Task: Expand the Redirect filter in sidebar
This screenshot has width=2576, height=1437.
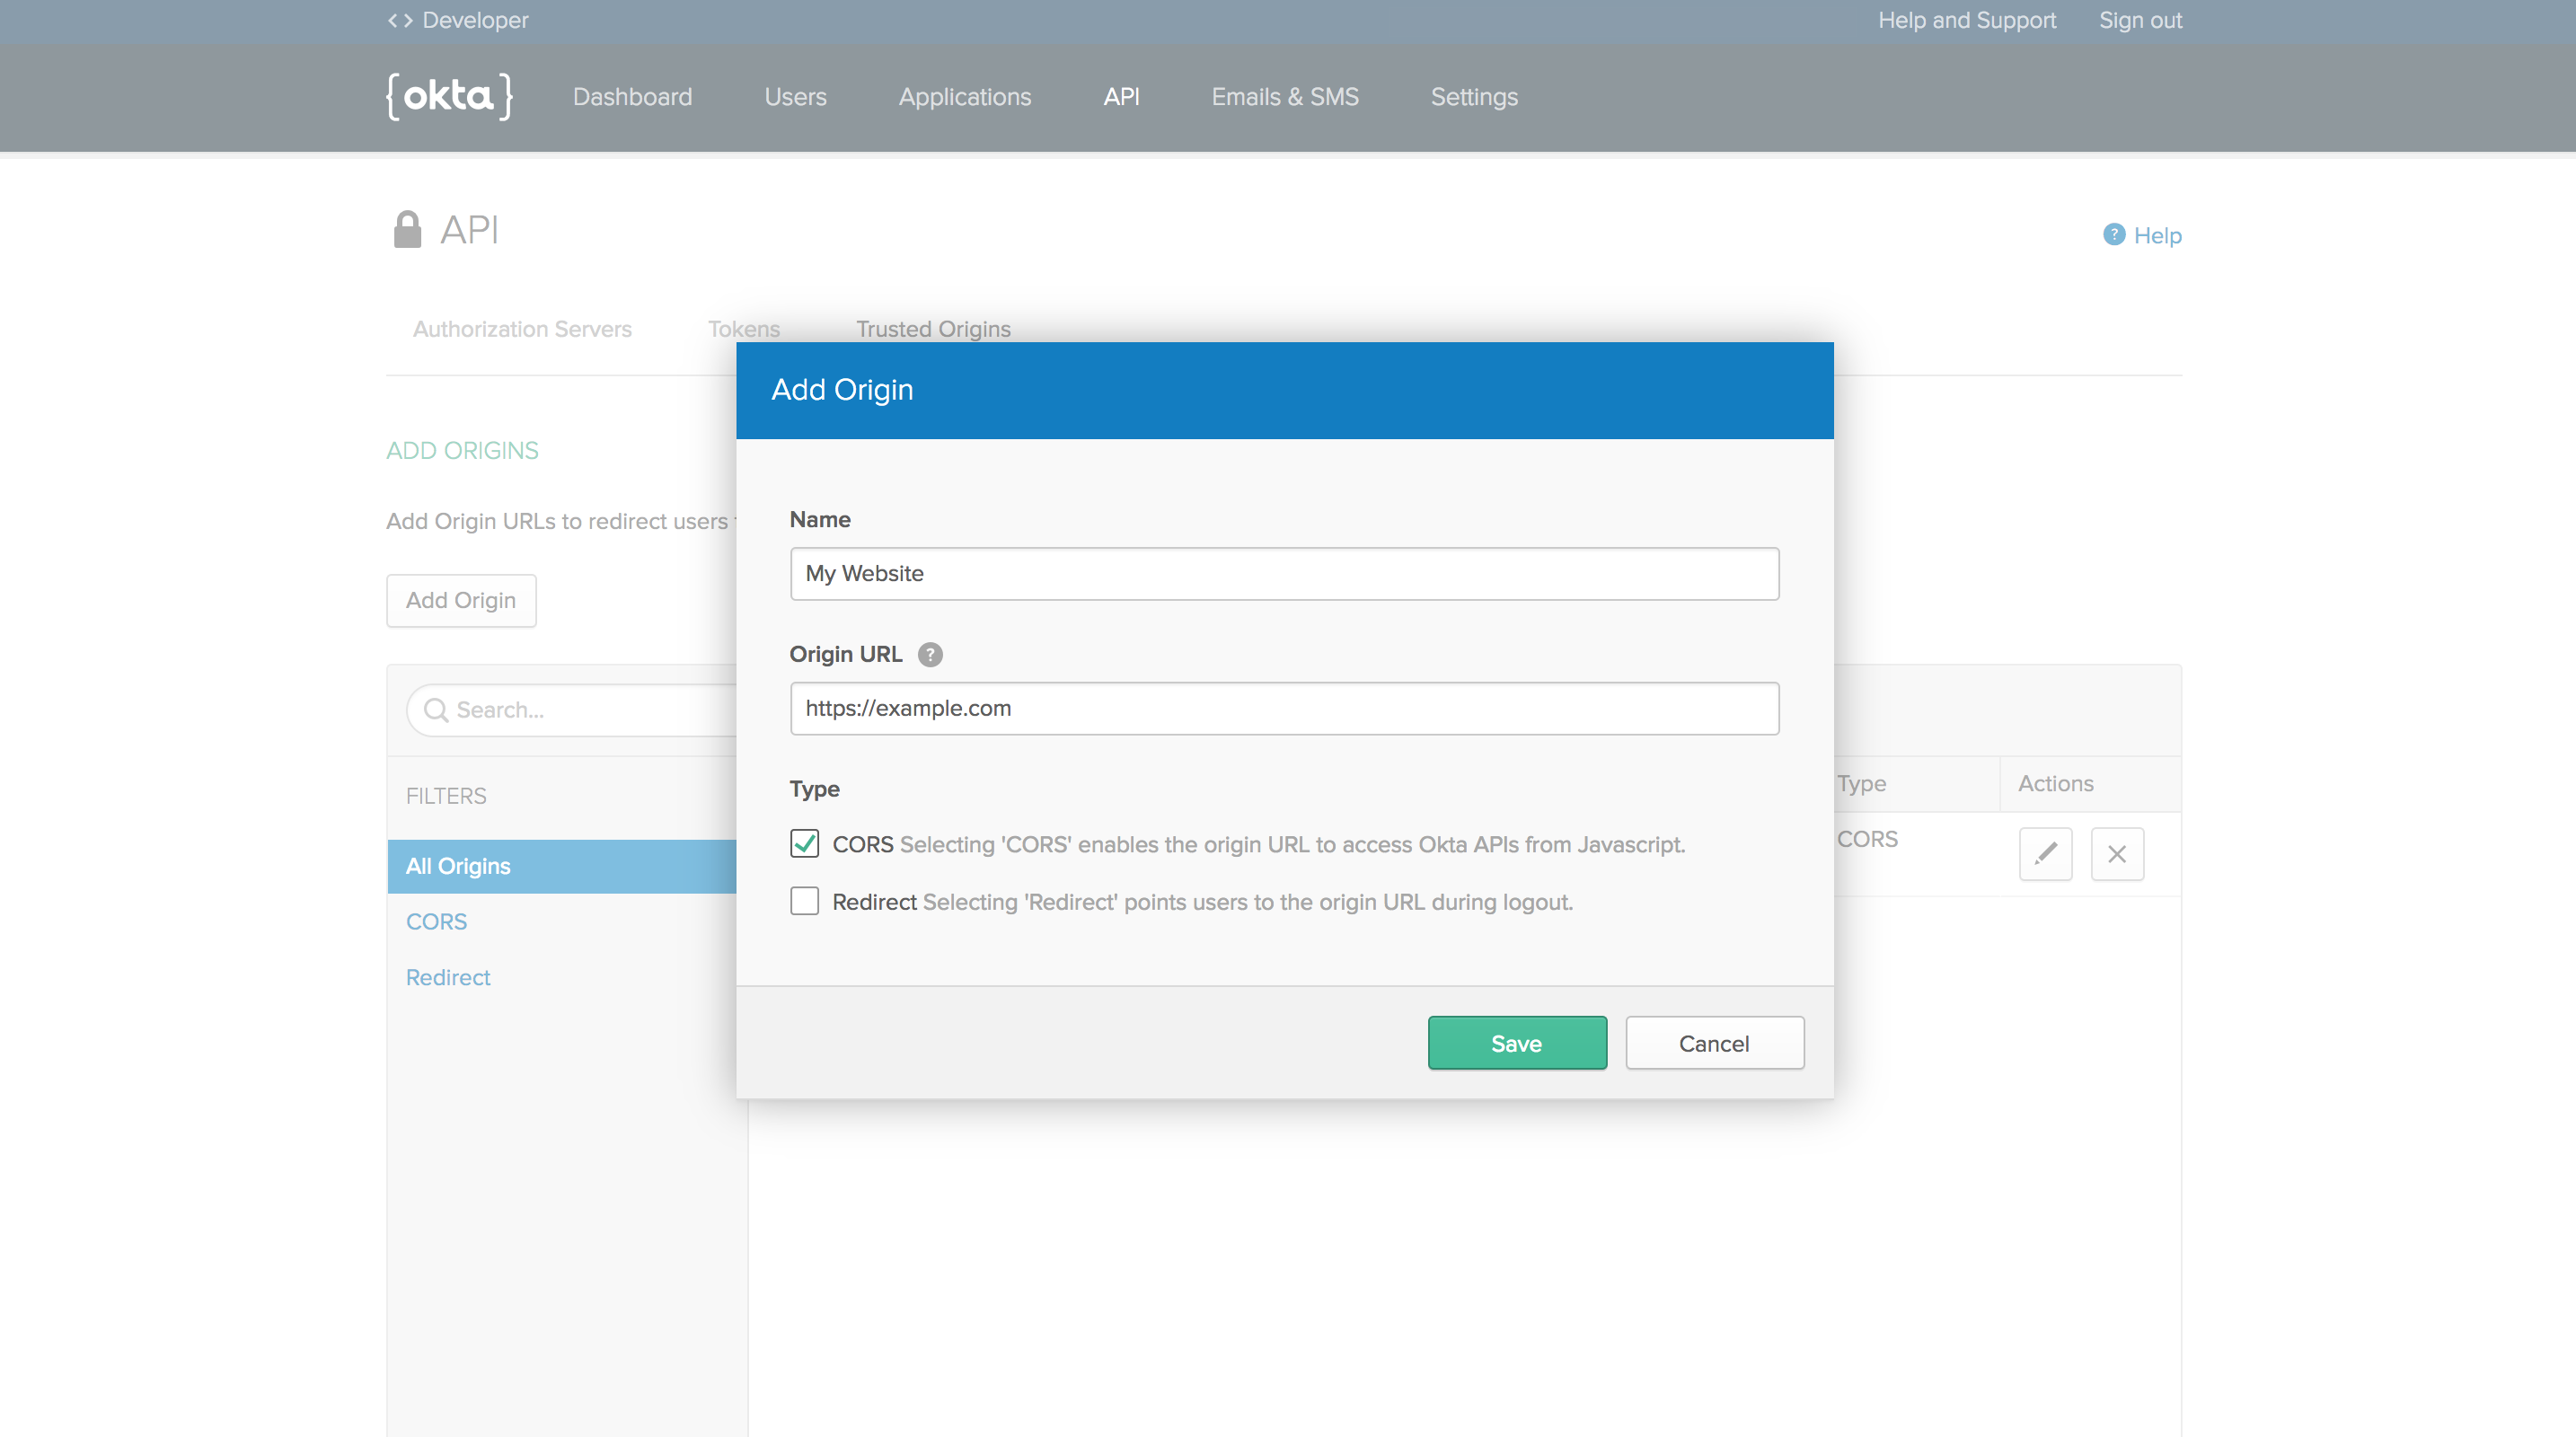Action: (x=447, y=977)
